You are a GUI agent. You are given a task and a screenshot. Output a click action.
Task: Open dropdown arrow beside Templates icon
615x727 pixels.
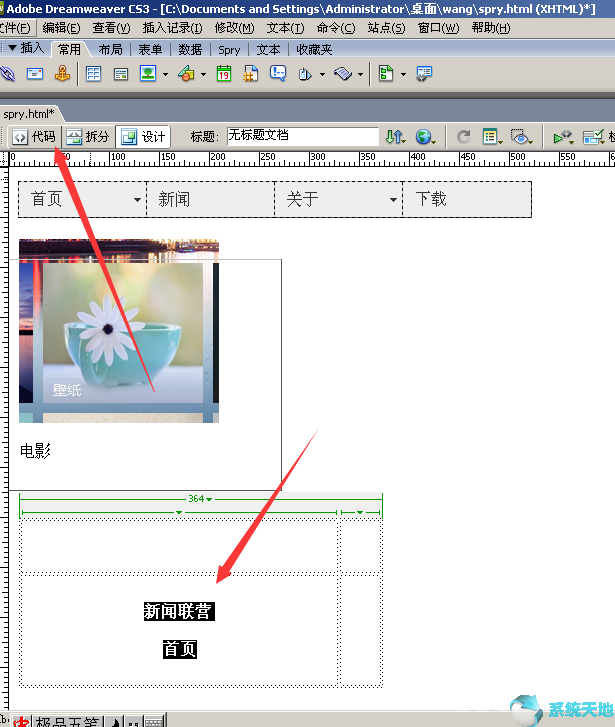tap(403, 74)
